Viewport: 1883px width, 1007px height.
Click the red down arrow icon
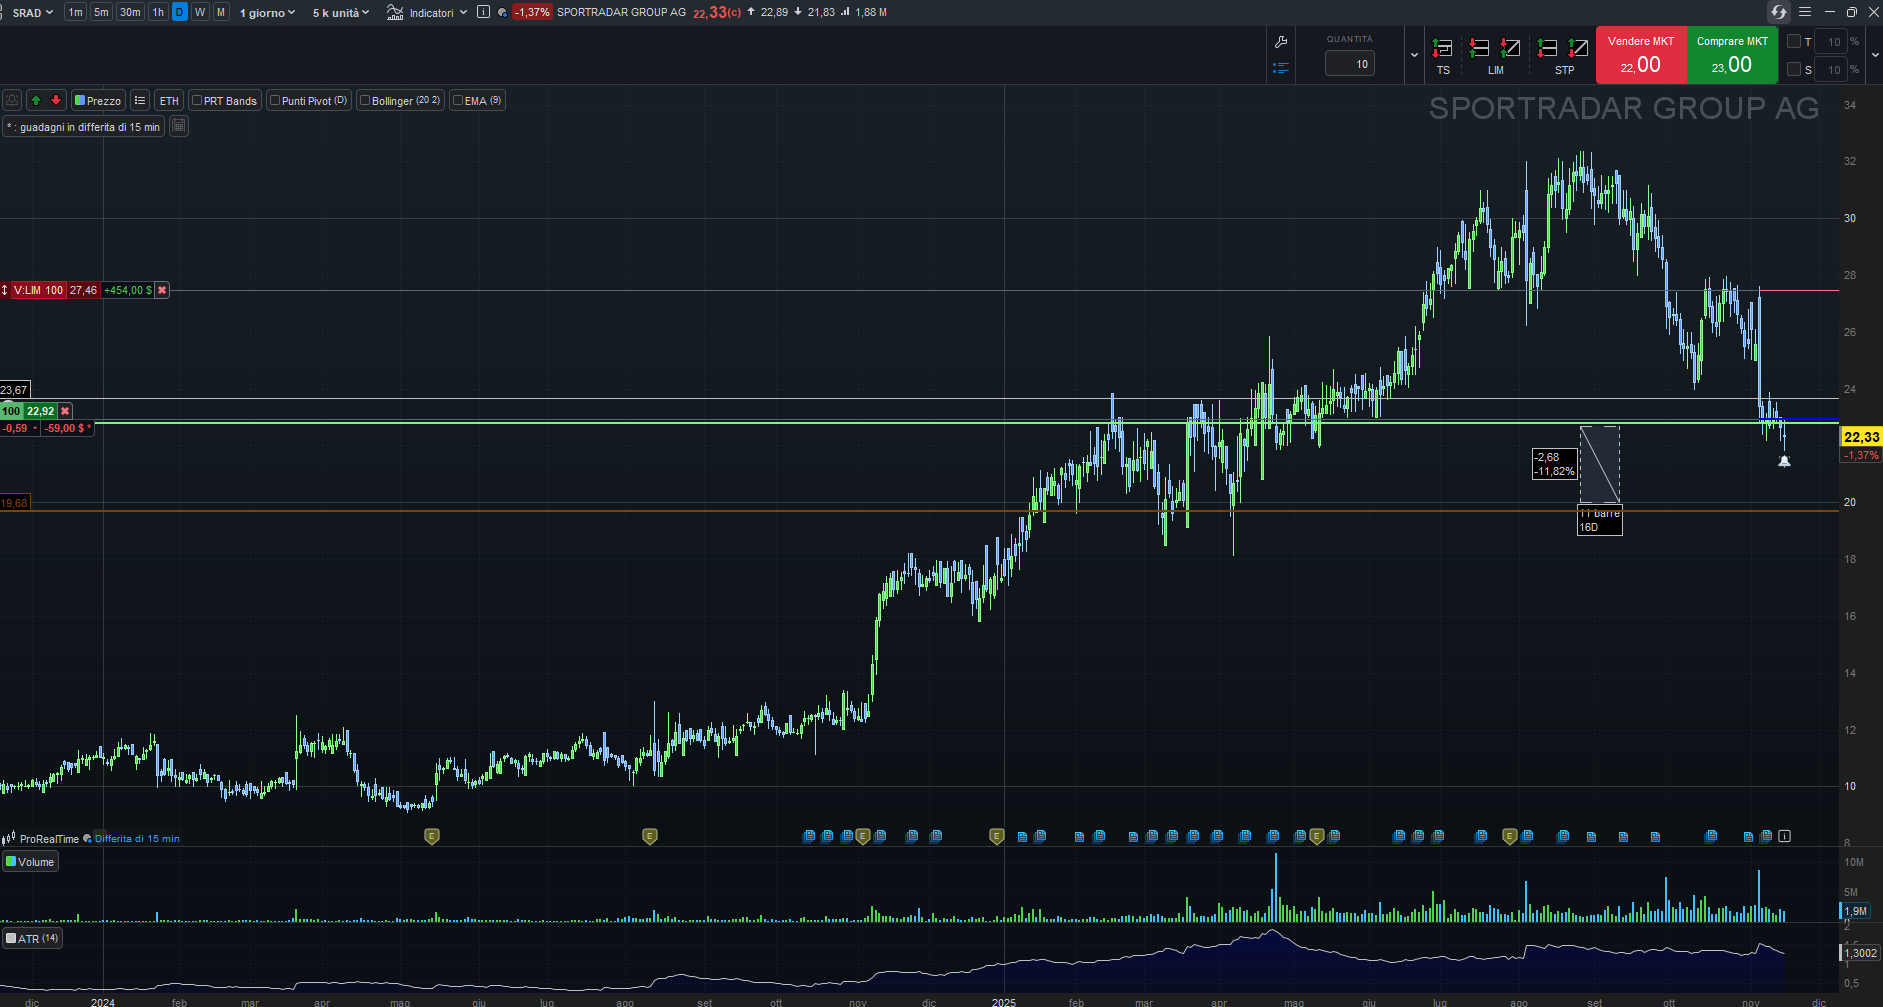pyautogui.click(x=56, y=100)
